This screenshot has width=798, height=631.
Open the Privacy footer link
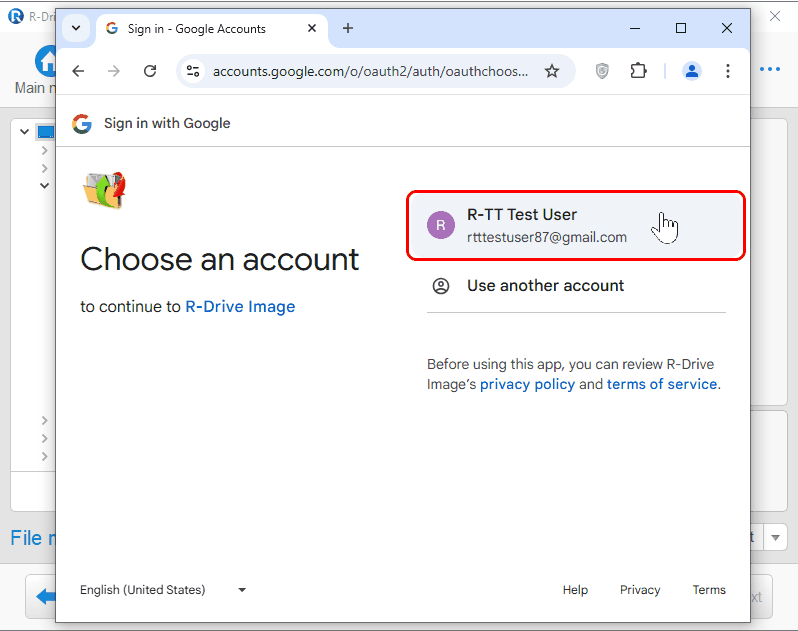coord(640,590)
